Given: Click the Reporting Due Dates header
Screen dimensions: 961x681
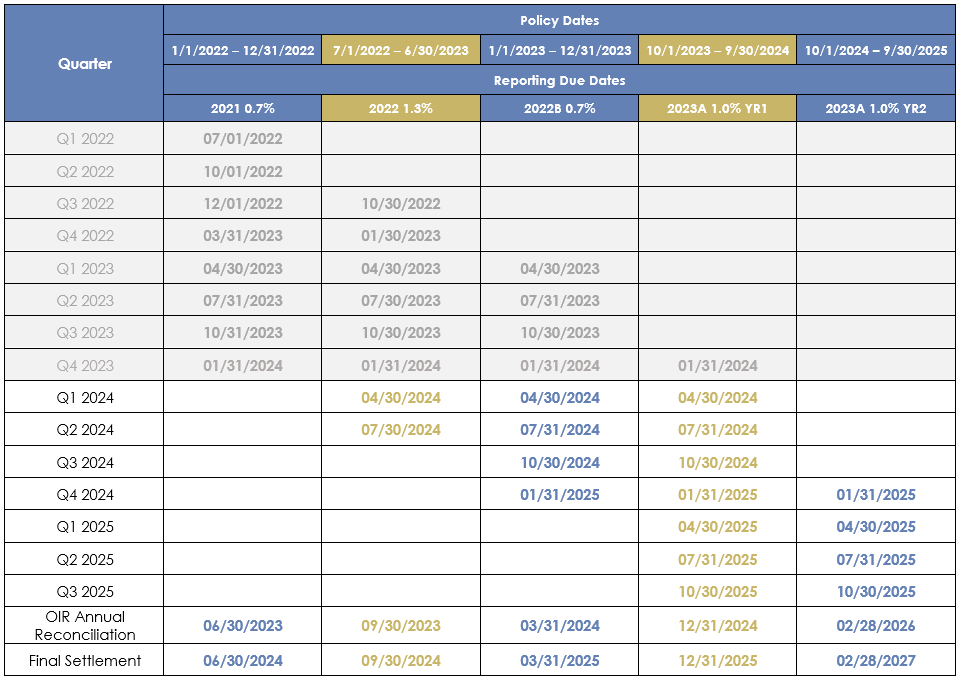Looking at the screenshot, I should pos(559,80).
